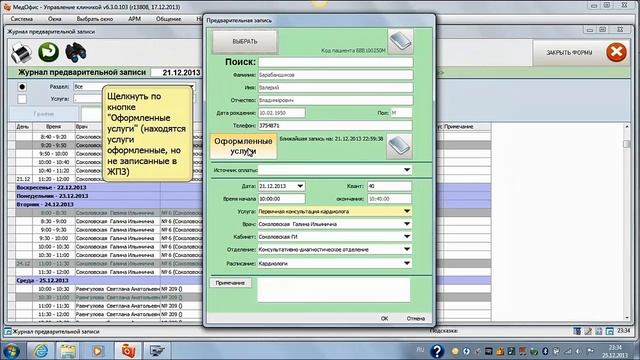Click the journal scrollbar down arrow
Image resolution: width=640 pixels, height=360 pixels.
[627, 318]
